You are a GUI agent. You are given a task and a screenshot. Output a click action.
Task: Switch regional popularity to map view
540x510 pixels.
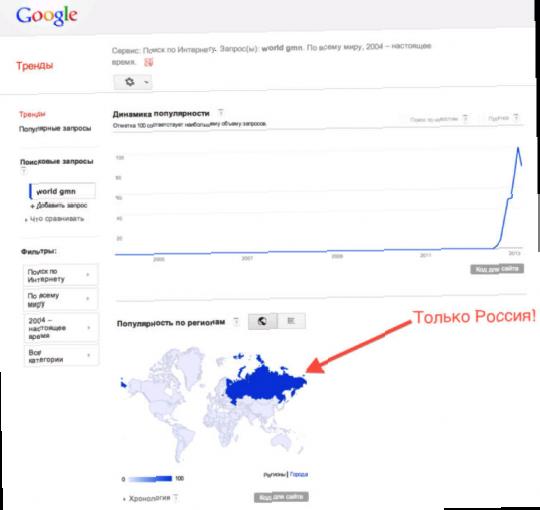coord(262,321)
